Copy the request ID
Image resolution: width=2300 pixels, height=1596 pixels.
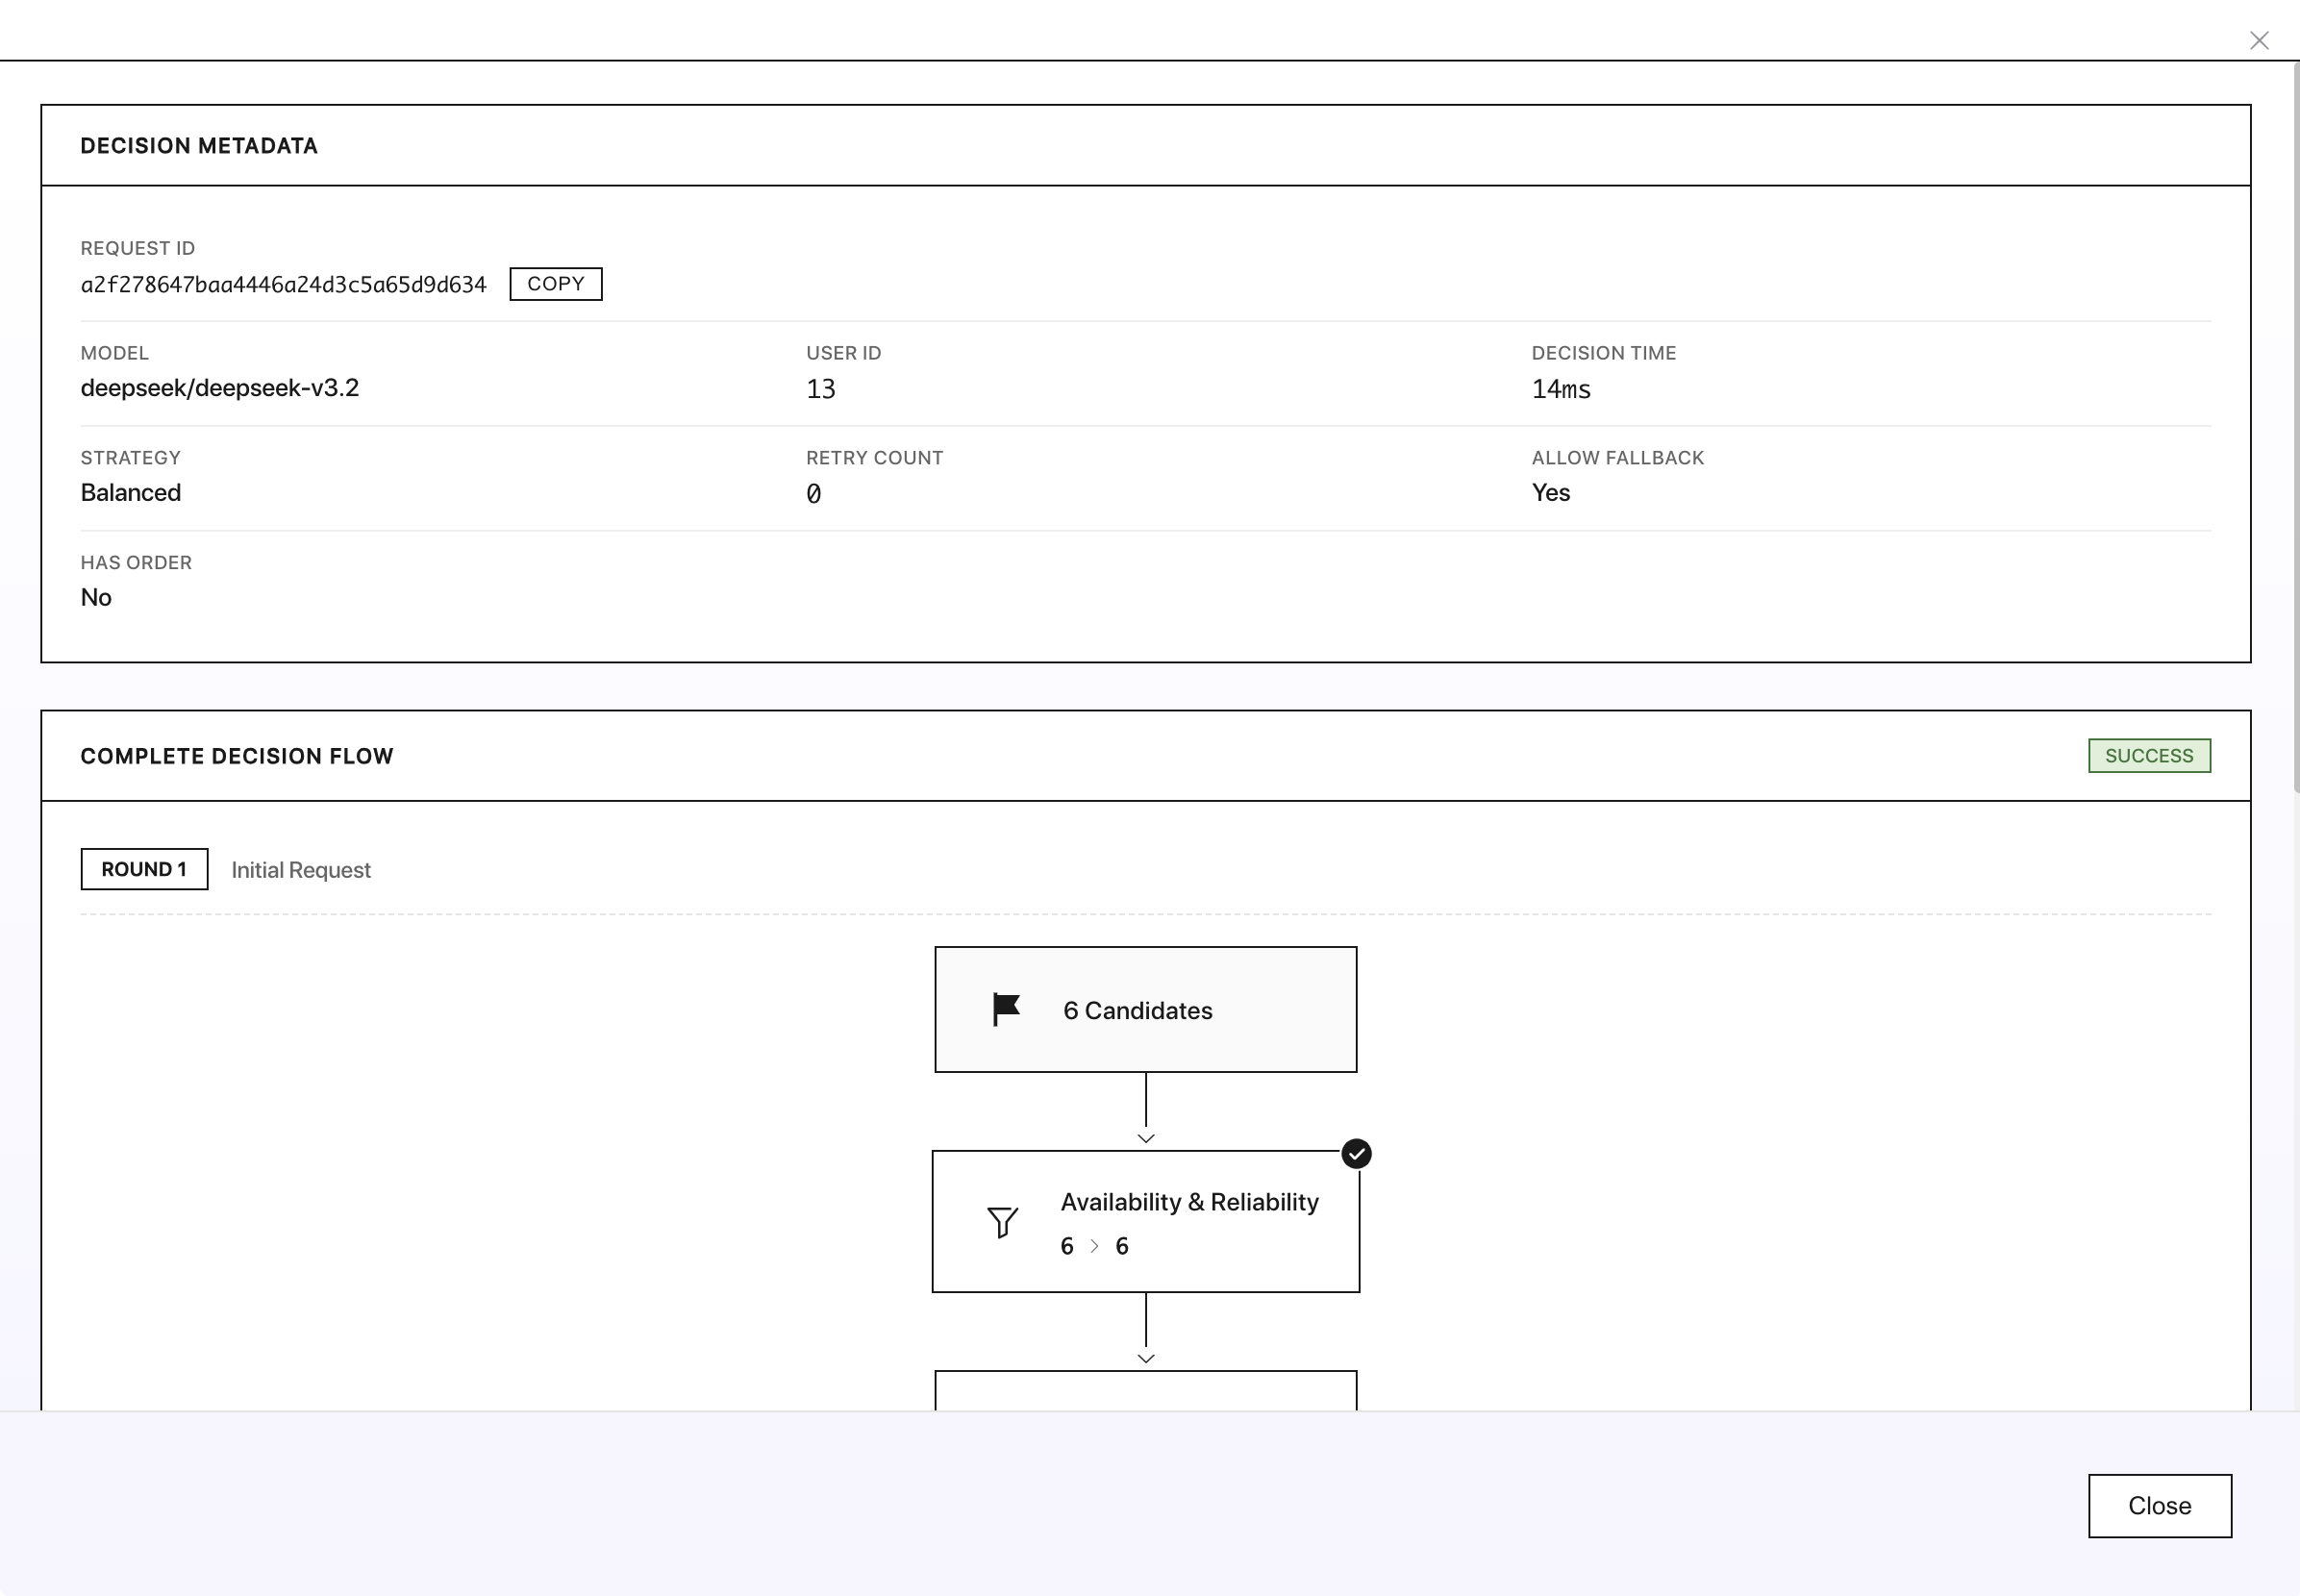pyautogui.click(x=555, y=284)
